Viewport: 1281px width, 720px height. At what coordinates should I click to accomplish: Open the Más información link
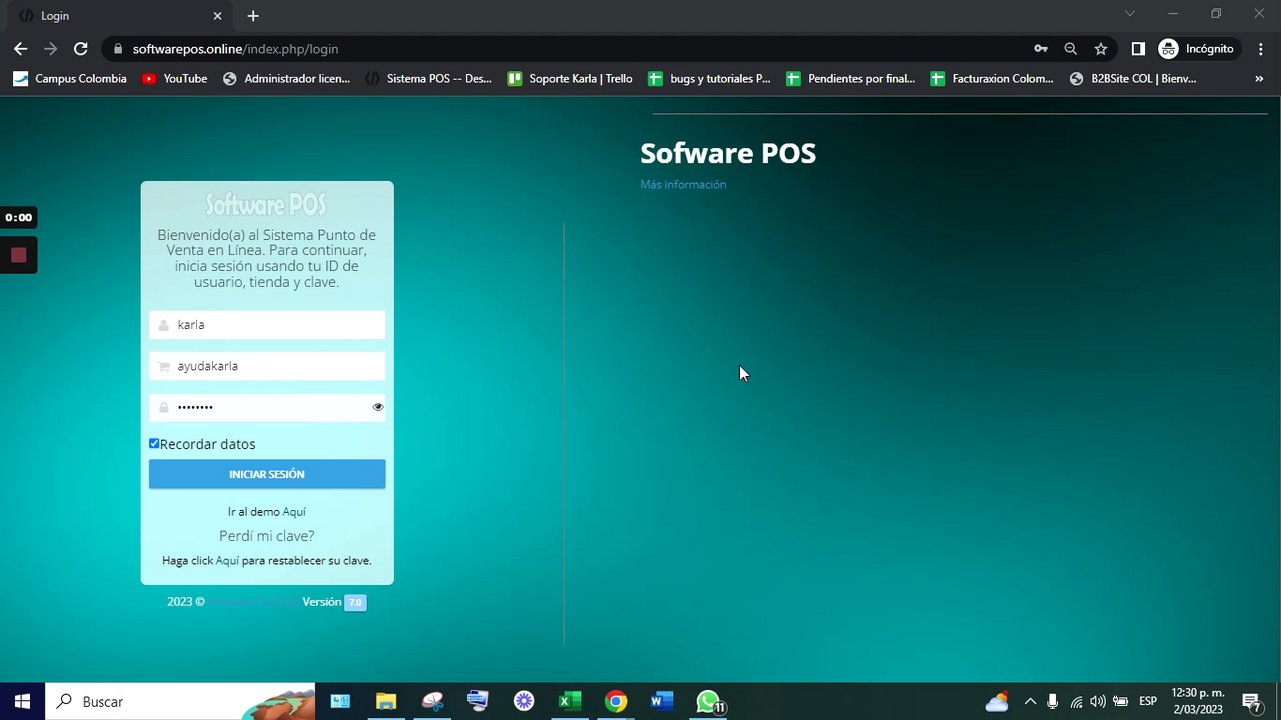pyautogui.click(x=683, y=184)
